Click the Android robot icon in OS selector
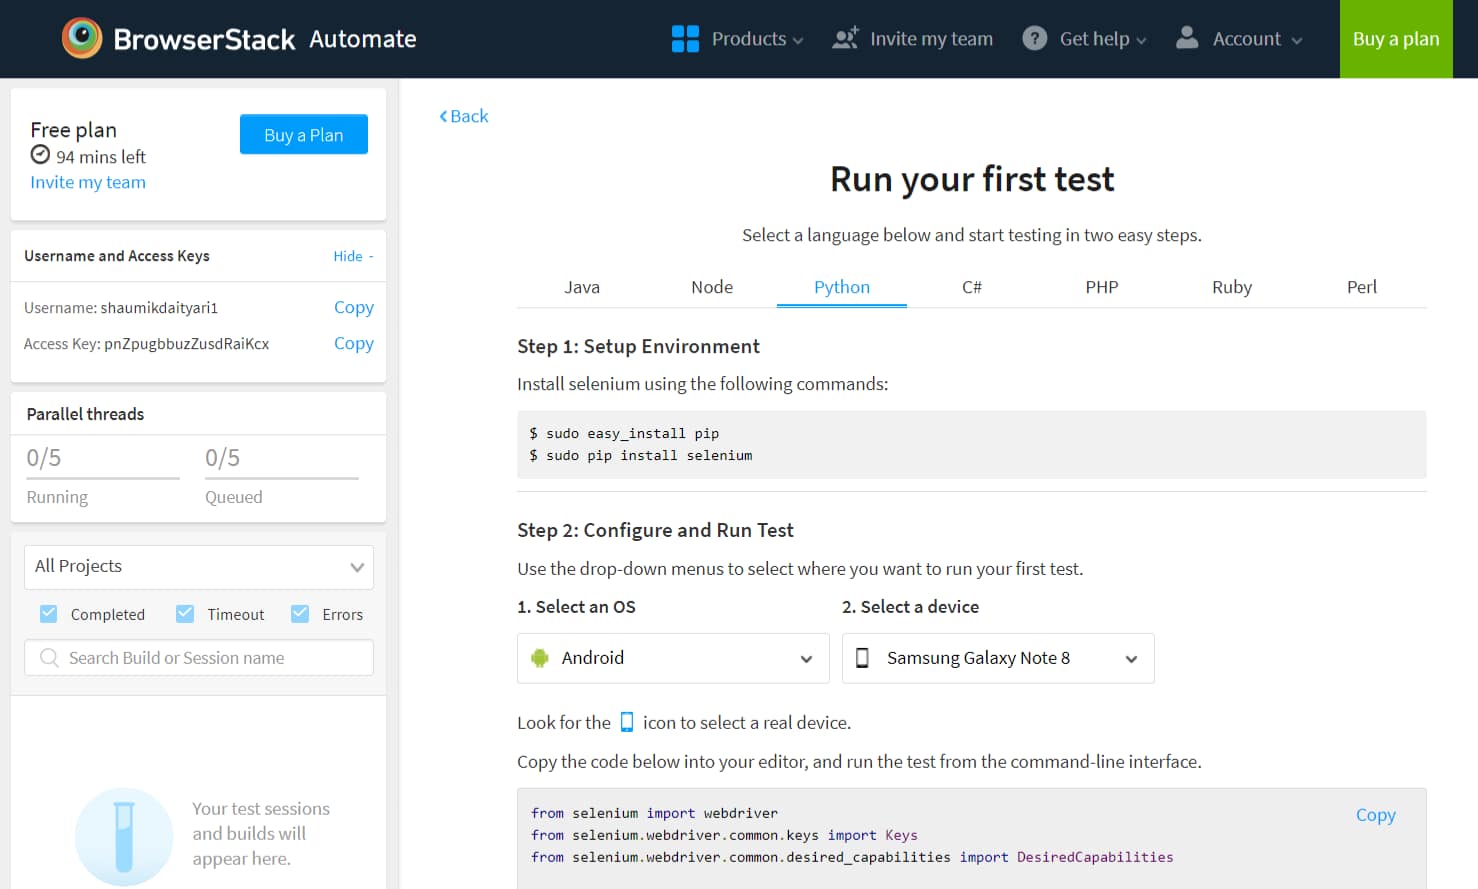The image size is (1478, 889). (x=540, y=658)
